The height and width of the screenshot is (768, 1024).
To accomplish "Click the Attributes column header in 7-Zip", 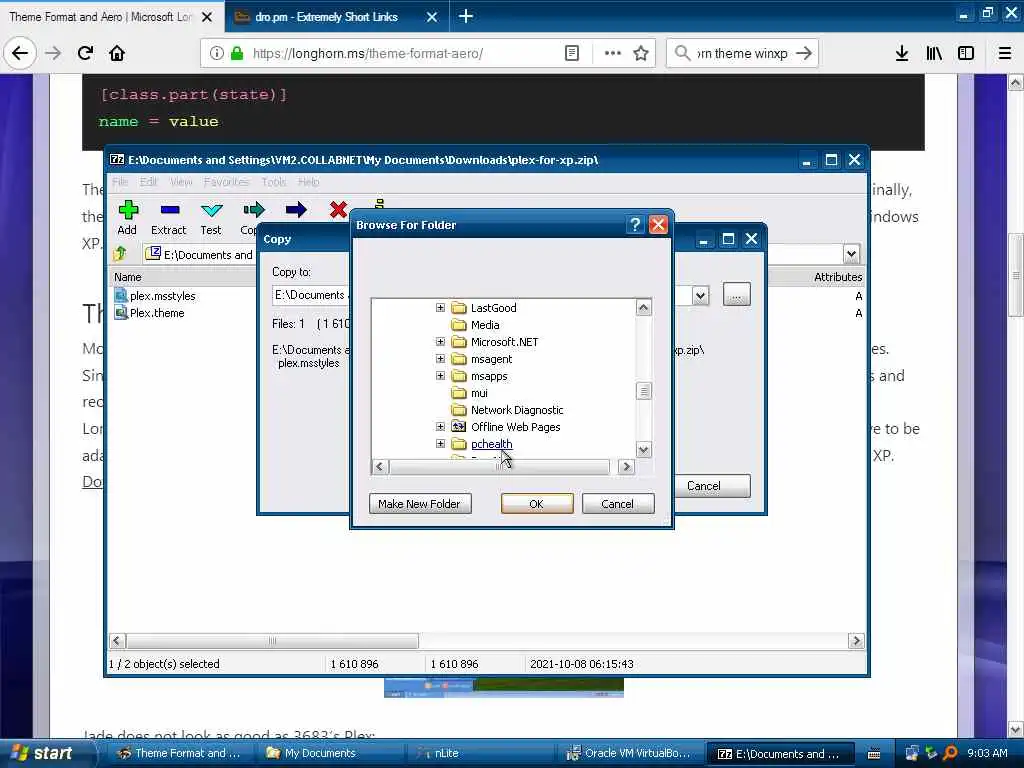I will 837,277.
